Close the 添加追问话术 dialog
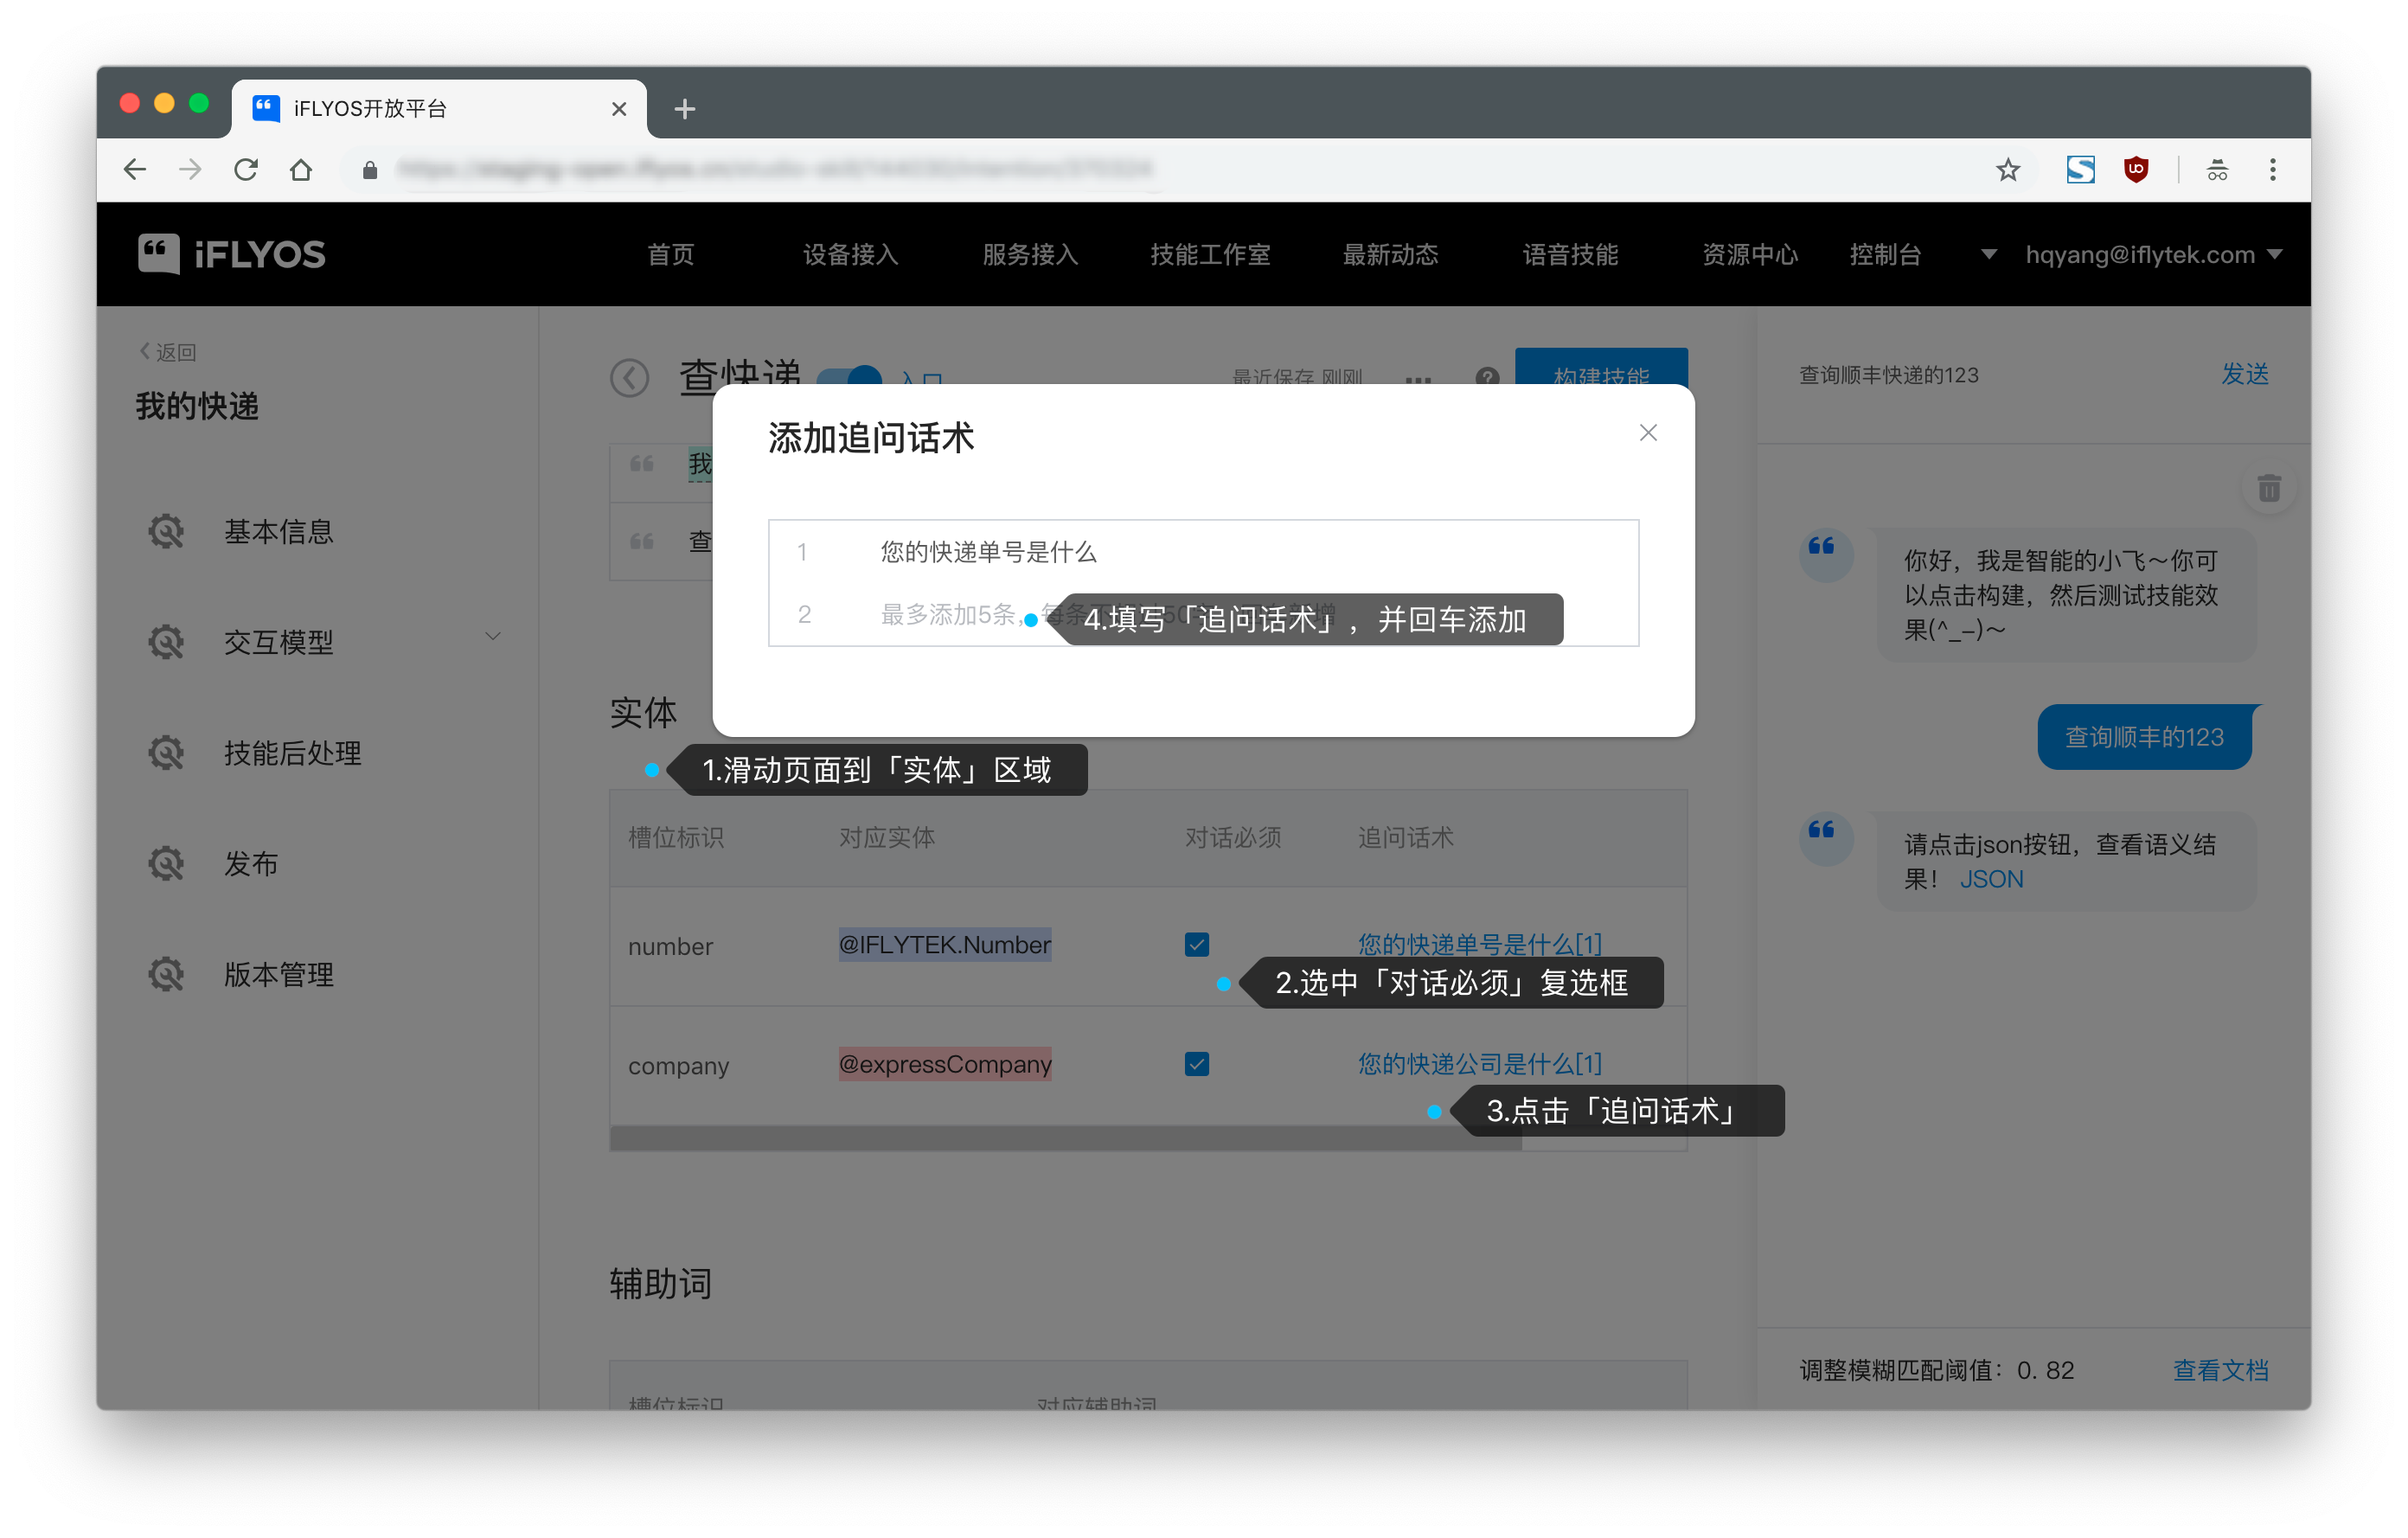This screenshot has height=1538, width=2408. click(x=1647, y=432)
